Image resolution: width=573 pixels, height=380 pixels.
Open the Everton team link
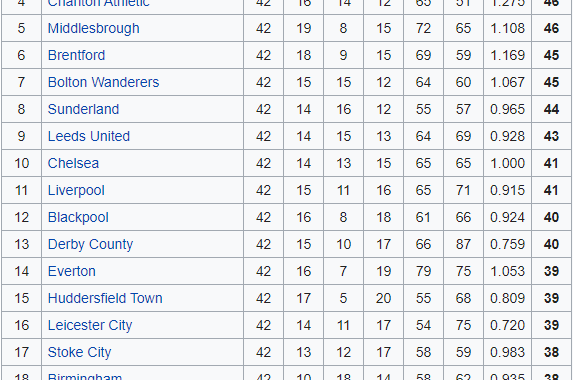[72, 271]
